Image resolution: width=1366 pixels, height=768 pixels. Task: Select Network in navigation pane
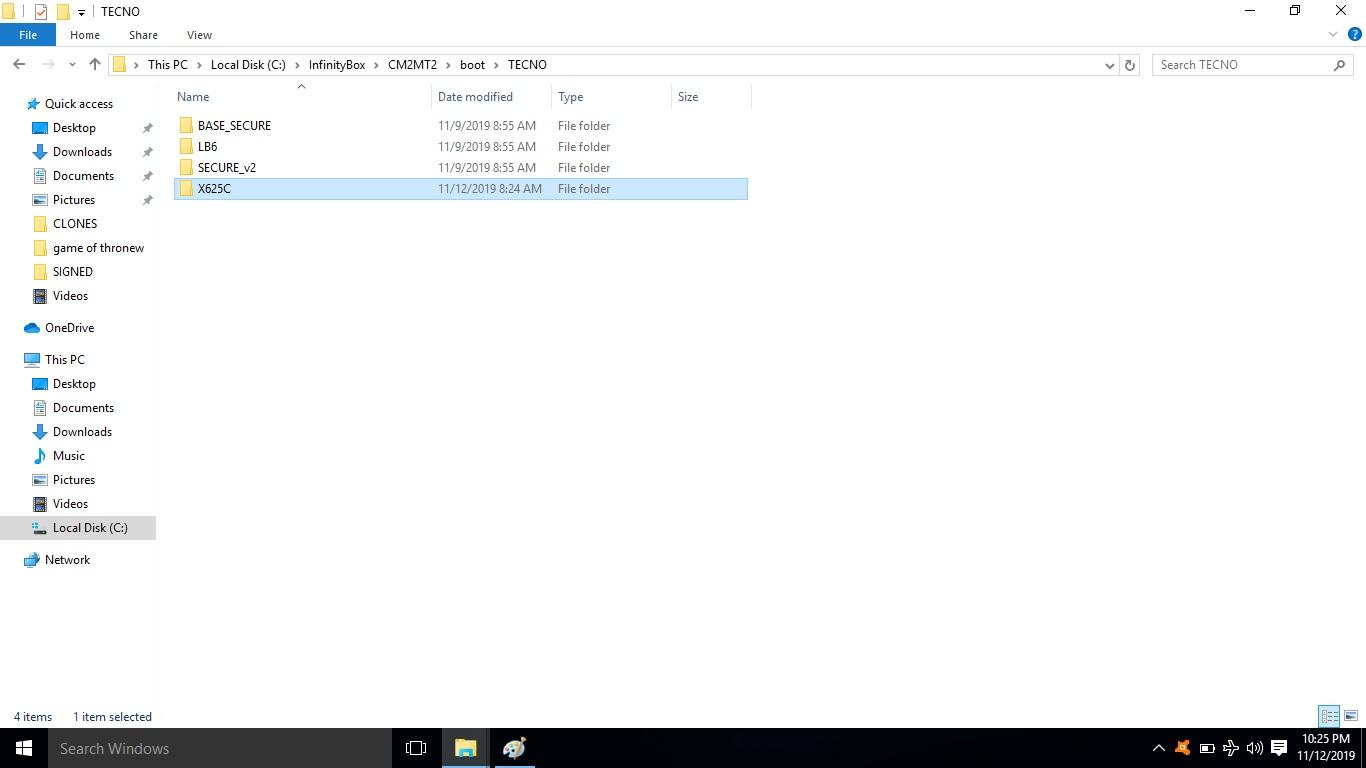pyautogui.click(x=67, y=560)
